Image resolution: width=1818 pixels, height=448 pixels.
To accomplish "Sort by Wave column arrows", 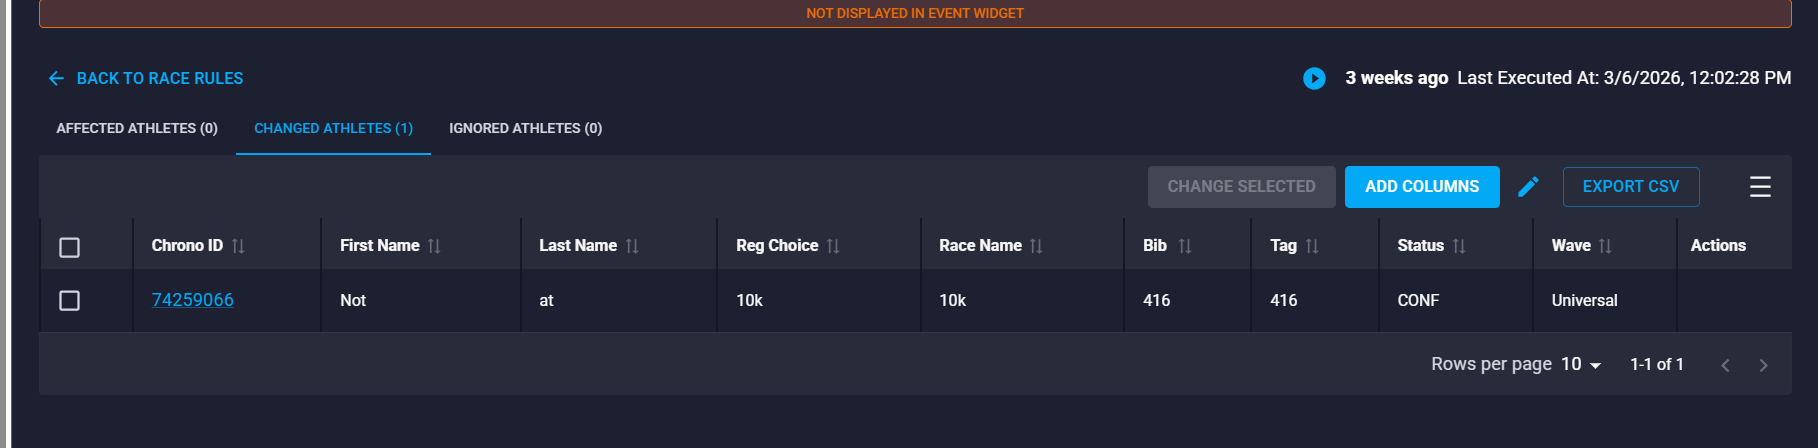I will pyautogui.click(x=1605, y=246).
